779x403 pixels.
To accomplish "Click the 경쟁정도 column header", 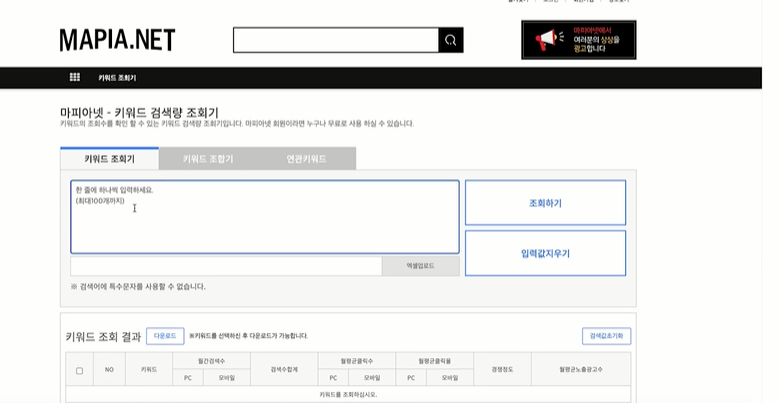I will (502, 369).
